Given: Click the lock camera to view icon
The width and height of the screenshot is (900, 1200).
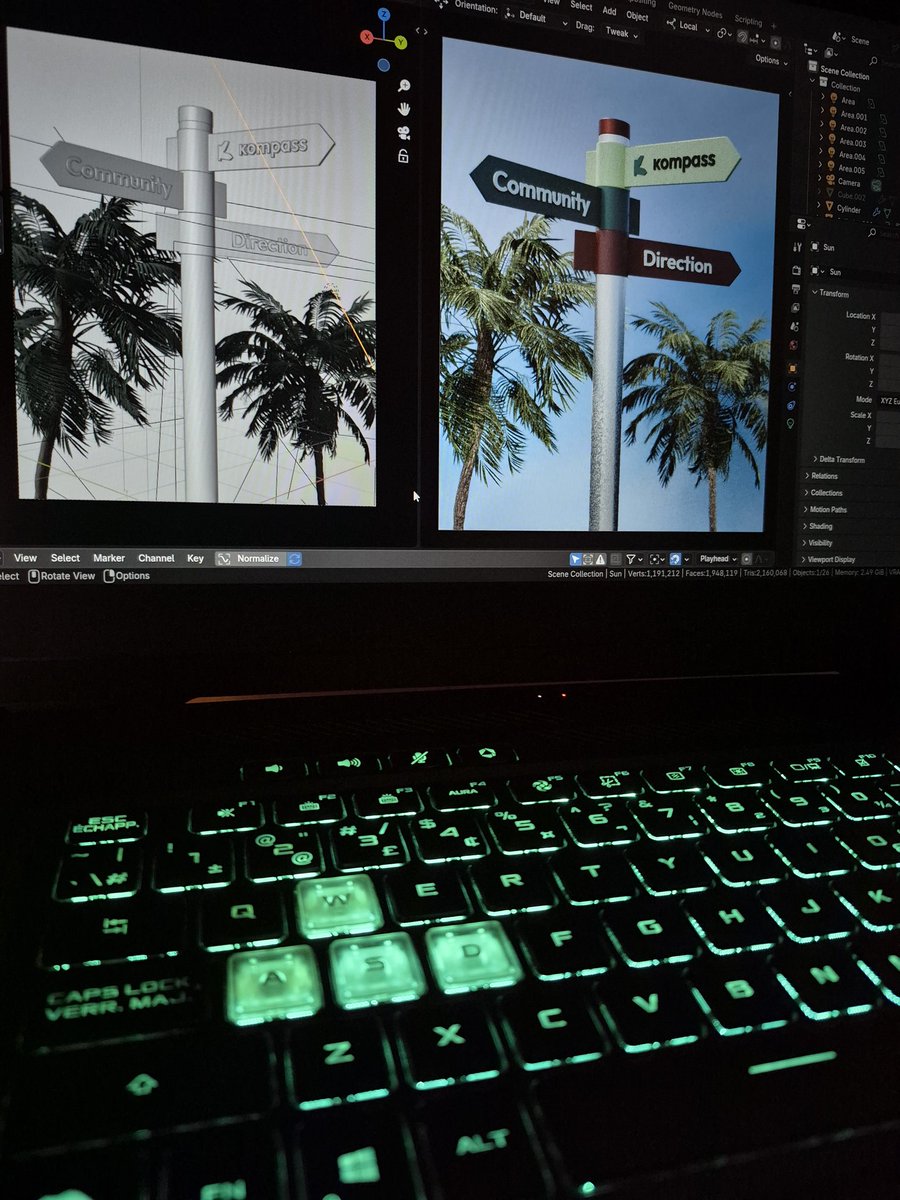Looking at the screenshot, I should click(x=403, y=156).
